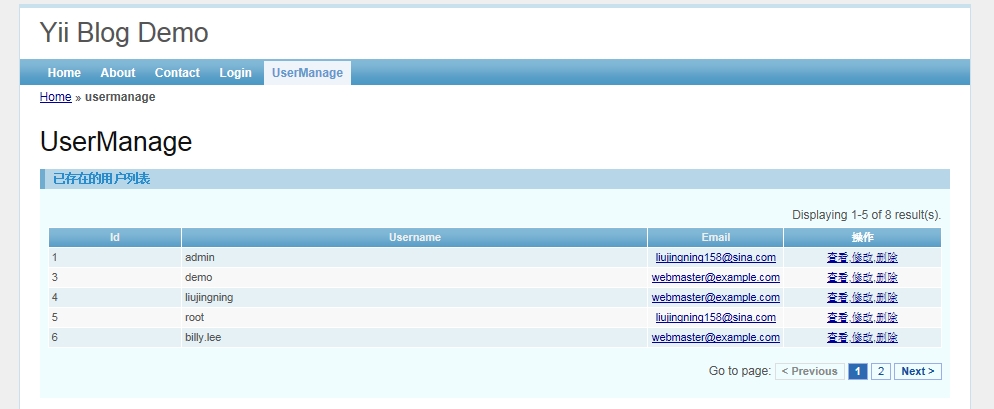This screenshot has height=409, width=994.
Task: Open the Home menu item
Action: click(64, 73)
